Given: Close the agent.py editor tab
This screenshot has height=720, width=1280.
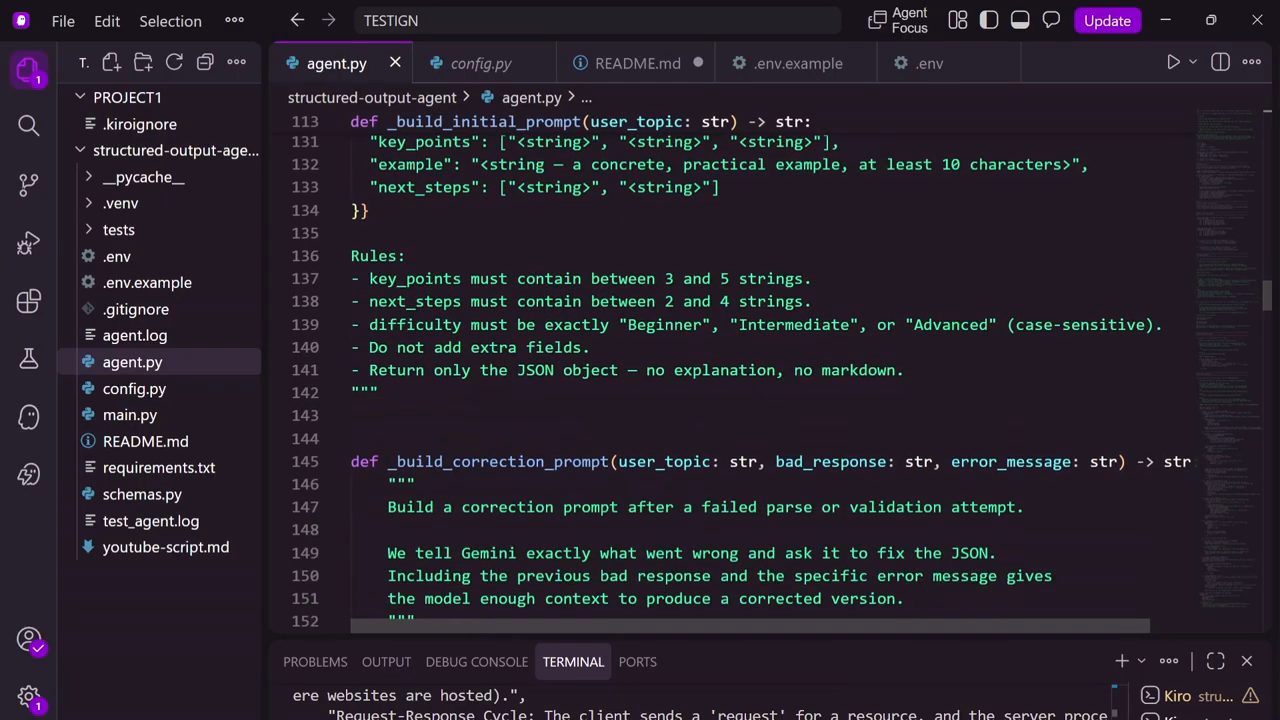Looking at the screenshot, I should tap(395, 63).
